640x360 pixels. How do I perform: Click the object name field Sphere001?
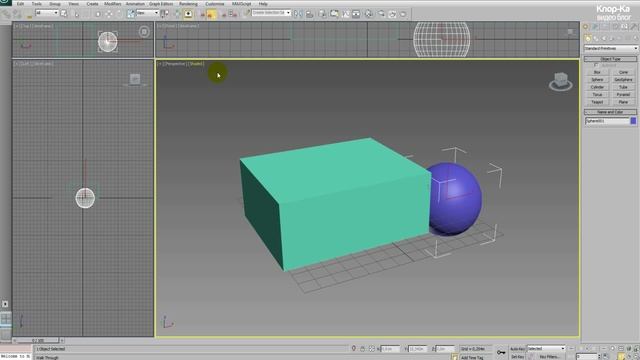[607, 121]
